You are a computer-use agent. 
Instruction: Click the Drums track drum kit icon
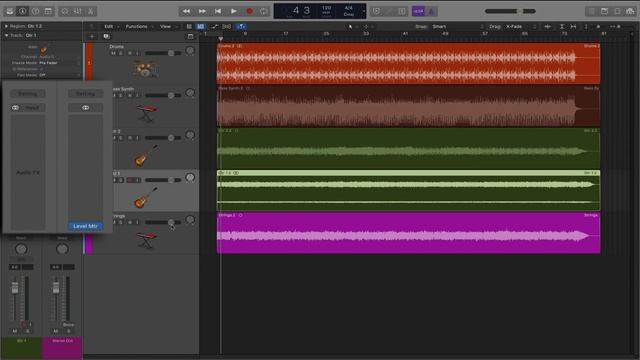[145, 69]
